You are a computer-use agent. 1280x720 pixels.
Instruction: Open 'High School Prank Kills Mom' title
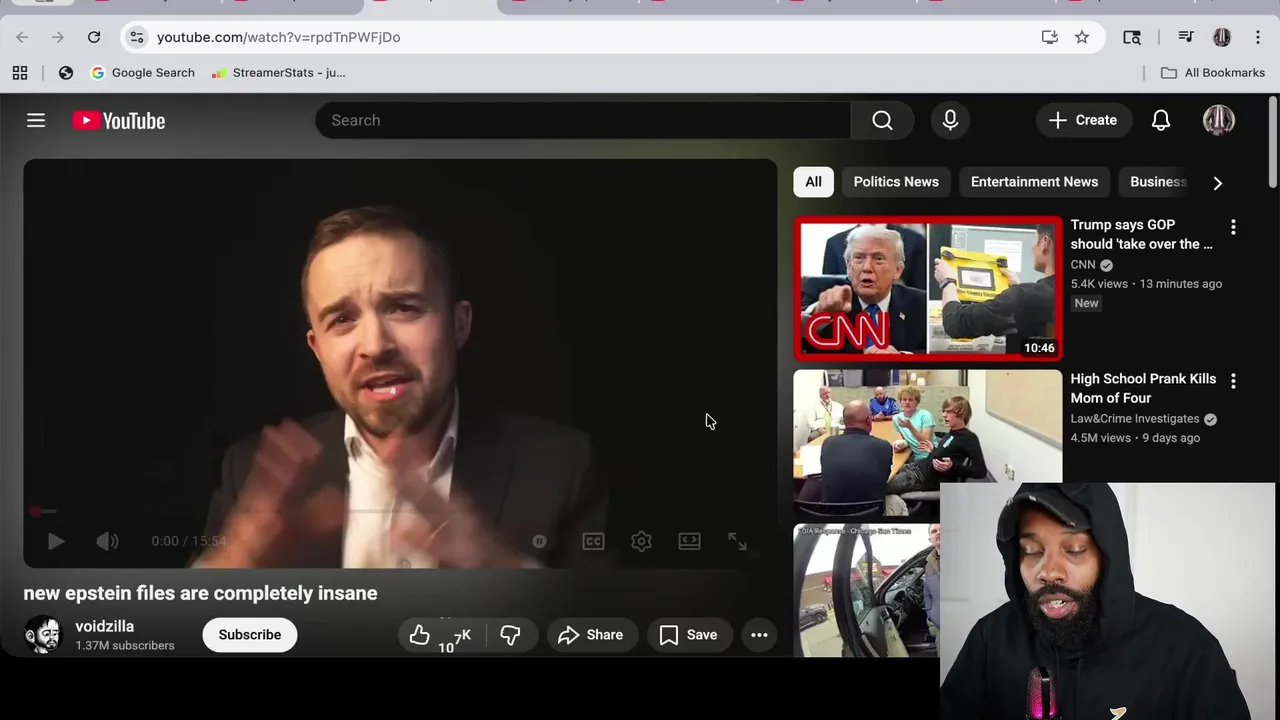click(x=1143, y=388)
